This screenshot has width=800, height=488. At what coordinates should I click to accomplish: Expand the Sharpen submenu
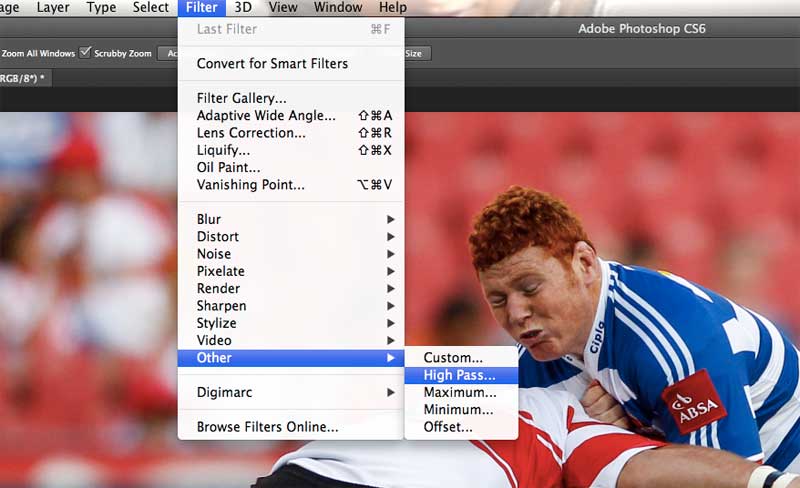coord(291,306)
